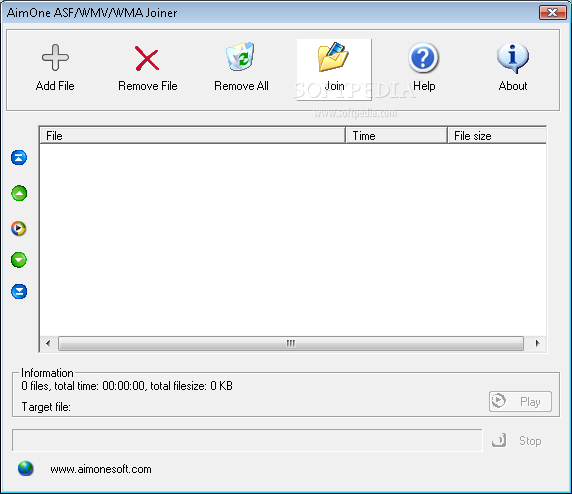
Task: Click the Stop button label
Action: coord(530,441)
